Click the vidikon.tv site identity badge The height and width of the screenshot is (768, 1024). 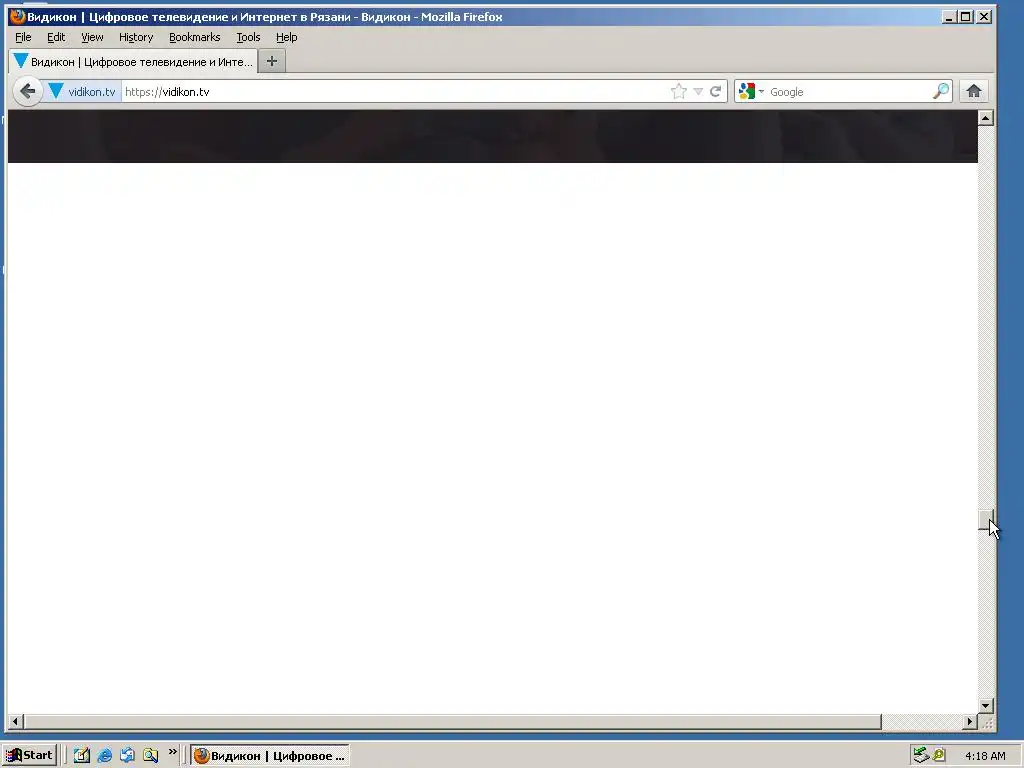(x=82, y=91)
